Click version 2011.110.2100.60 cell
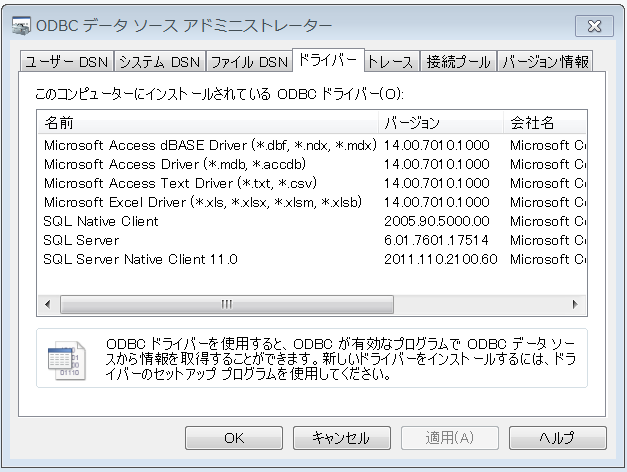This screenshot has height=472, width=627. 441,259
